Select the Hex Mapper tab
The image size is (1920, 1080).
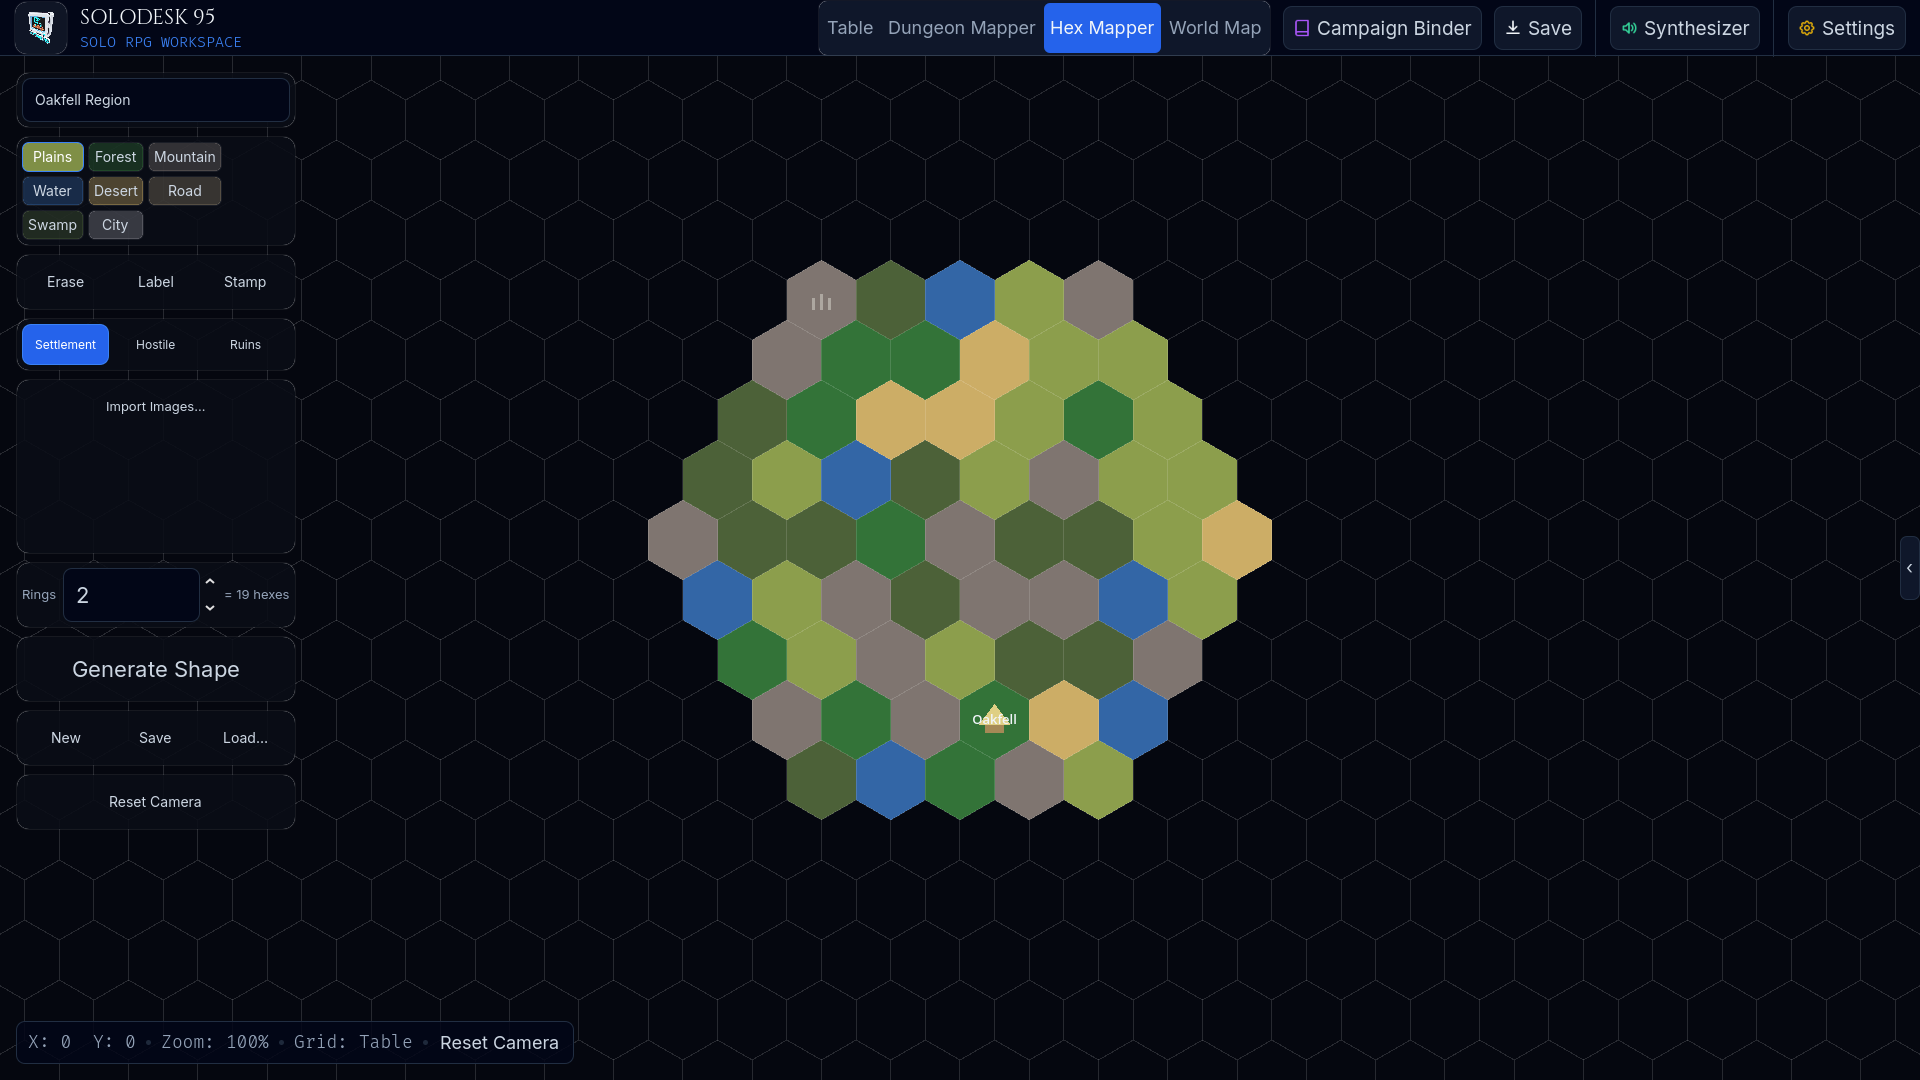pos(1102,28)
